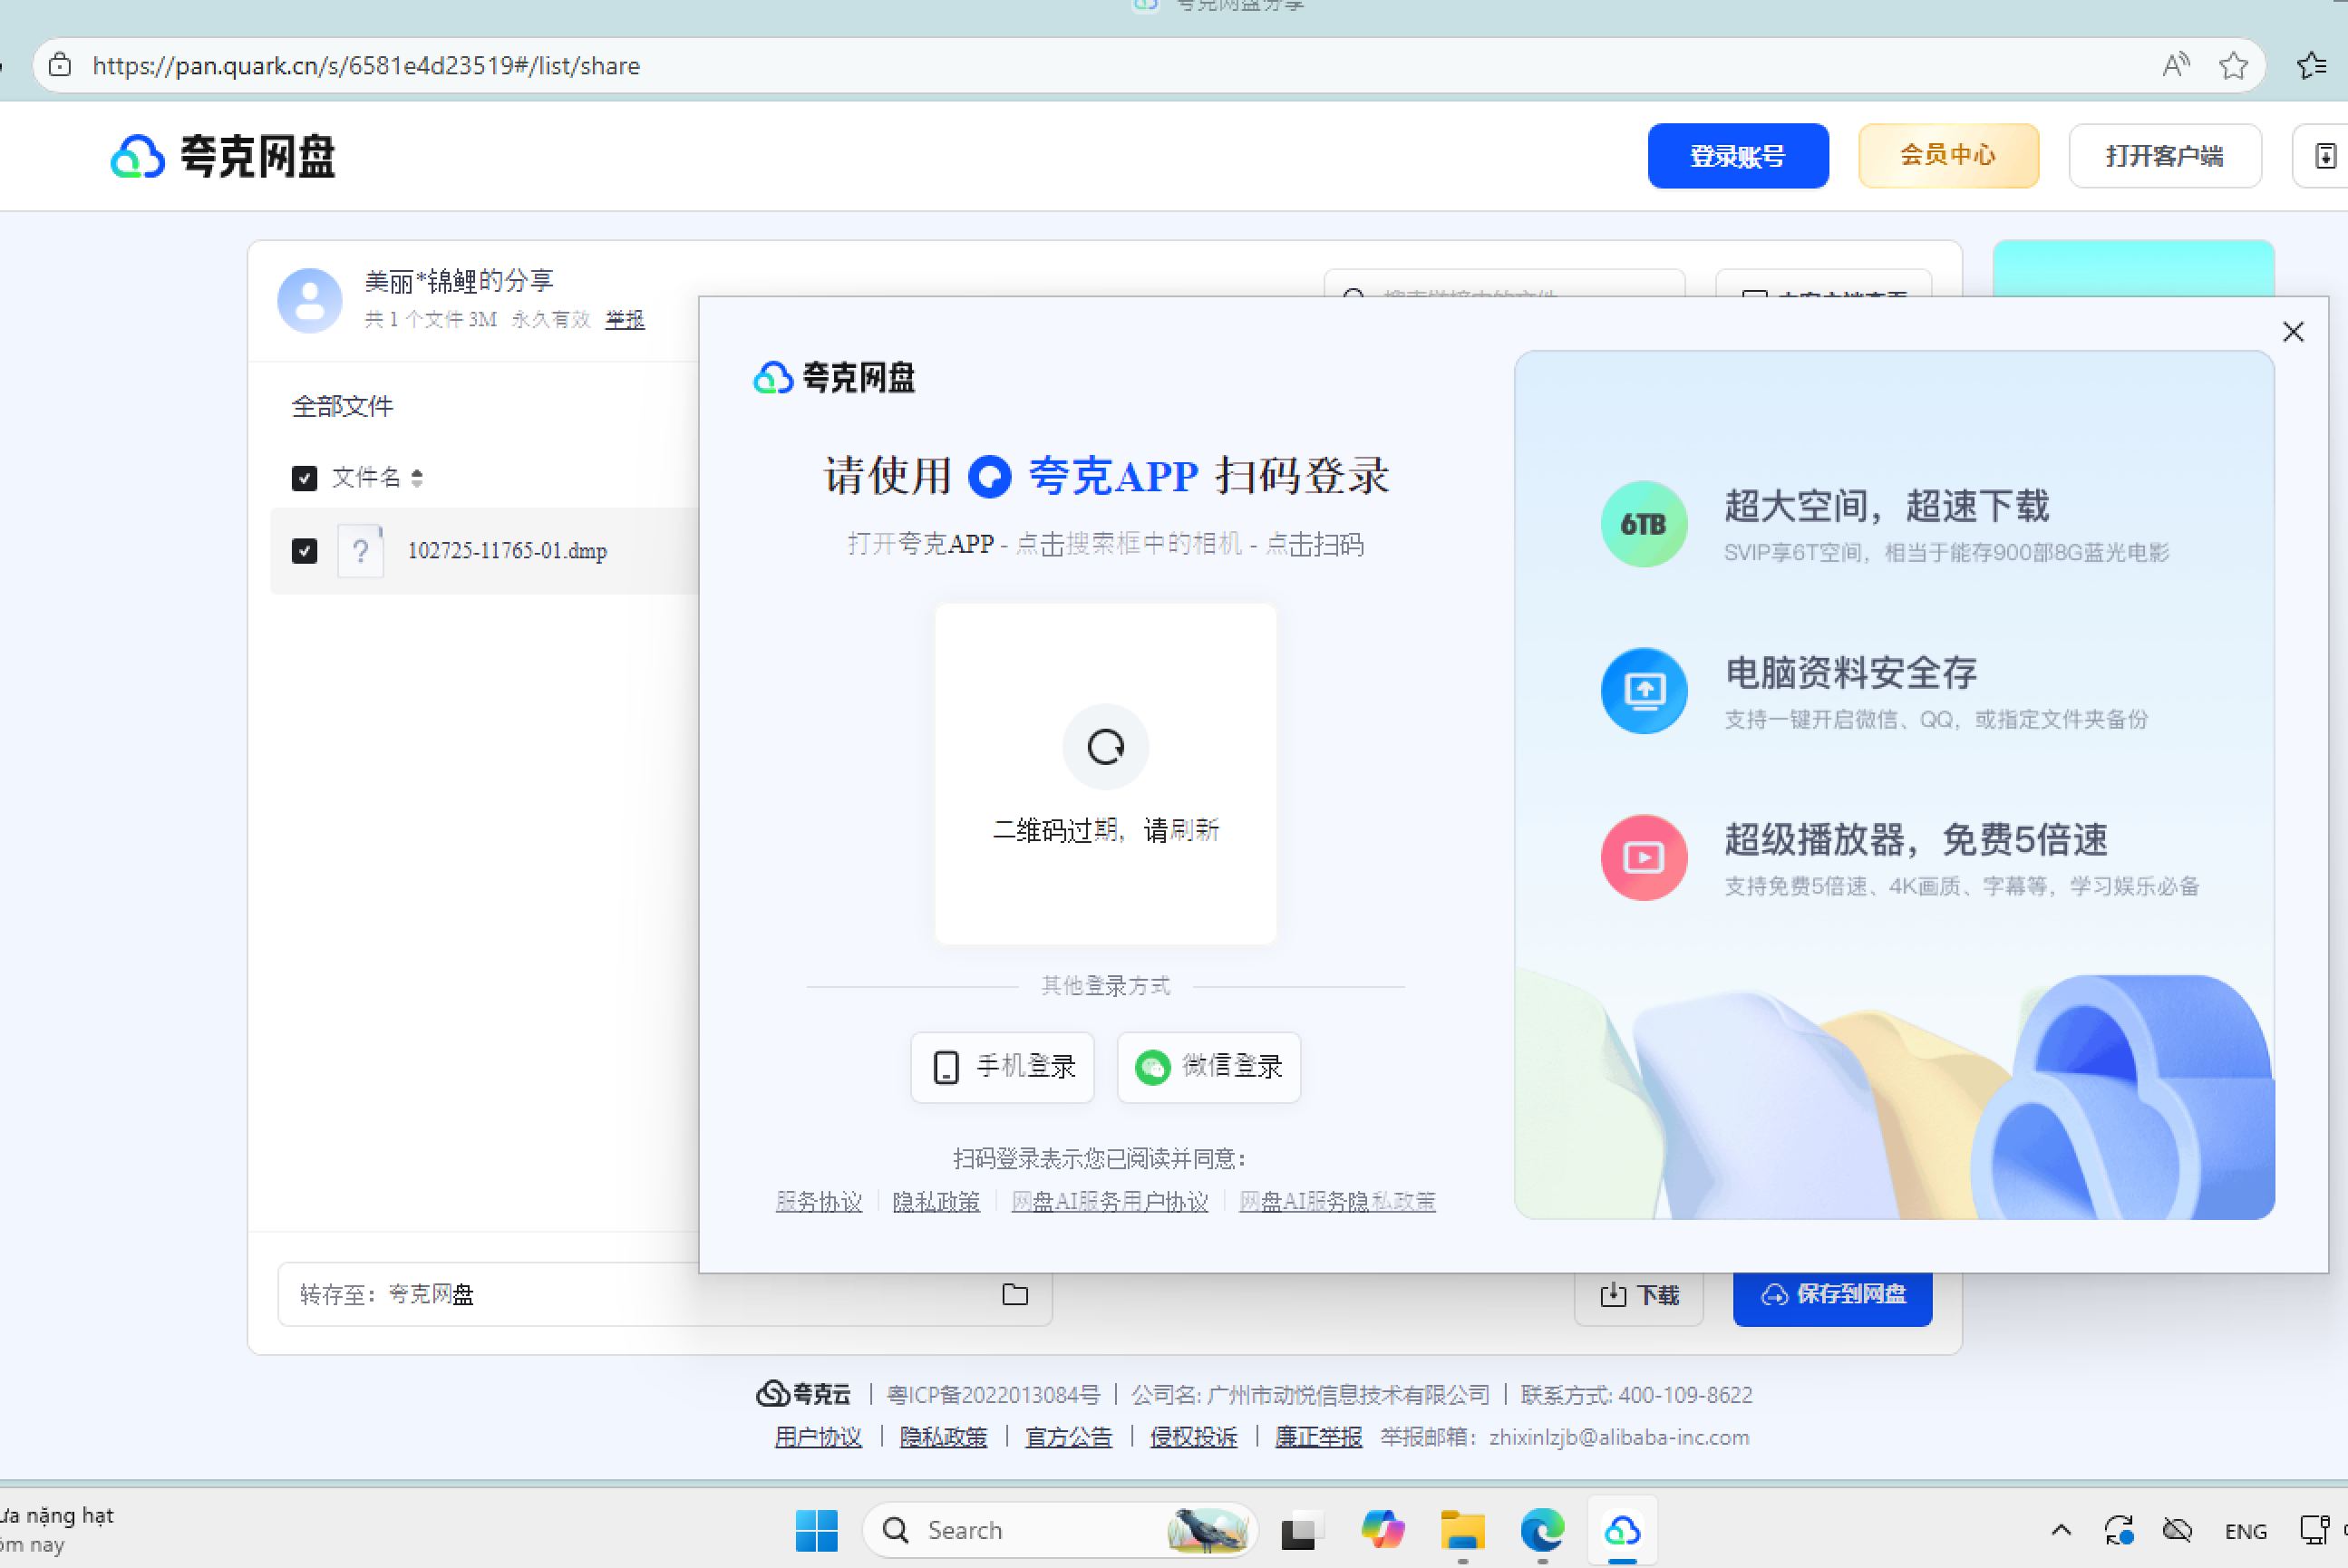Image resolution: width=2348 pixels, height=1568 pixels.
Task: Uncheck the 102725-11765-01.dmp file checkbox
Action: [304, 550]
